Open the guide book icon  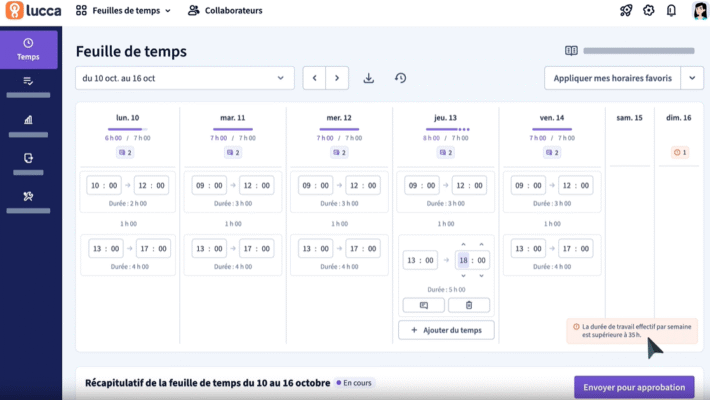pyautogui.click(x=571, y=51)
